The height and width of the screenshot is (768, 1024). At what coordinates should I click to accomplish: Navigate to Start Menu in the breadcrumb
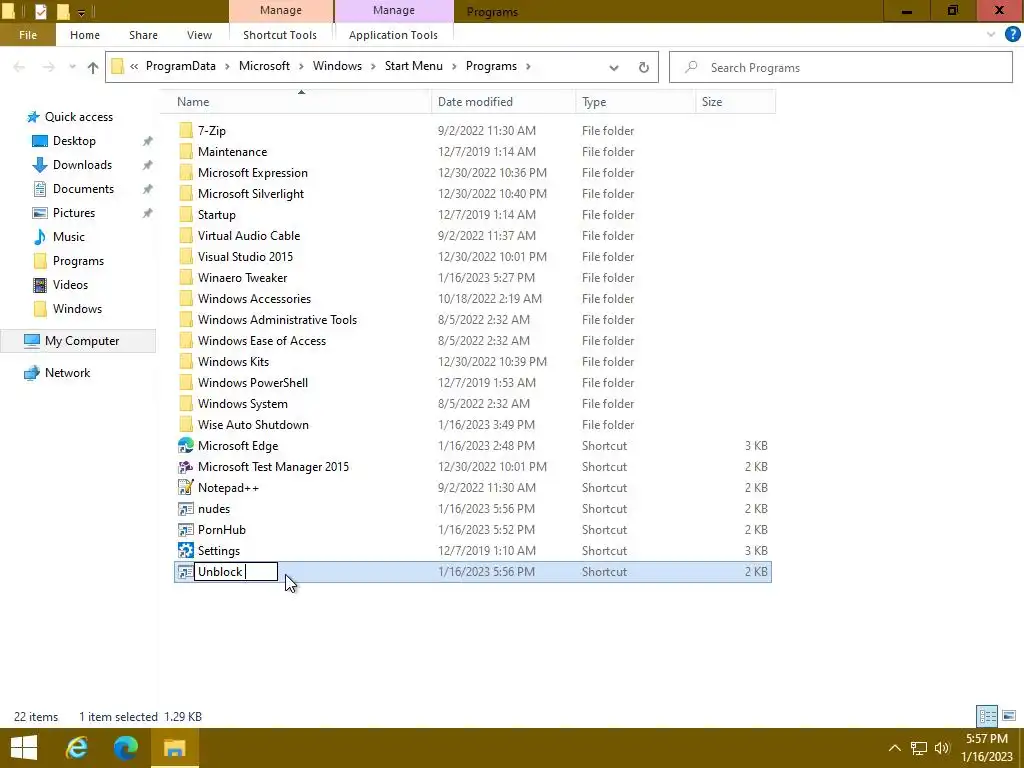coord(413,66)
